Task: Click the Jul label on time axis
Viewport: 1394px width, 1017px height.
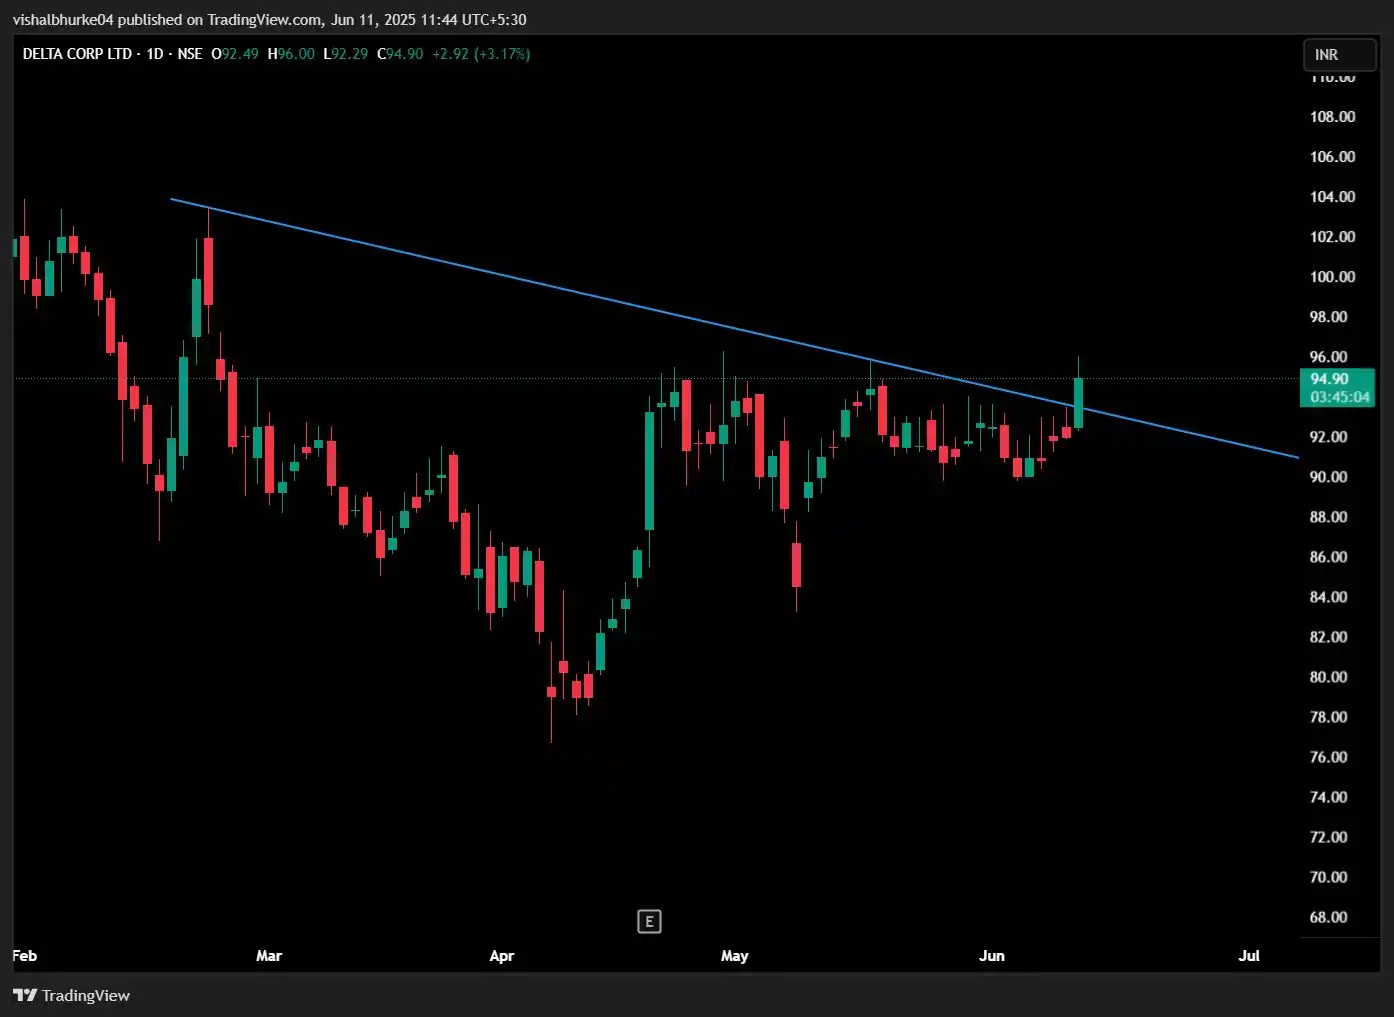Action: [x=1249, y=956]
